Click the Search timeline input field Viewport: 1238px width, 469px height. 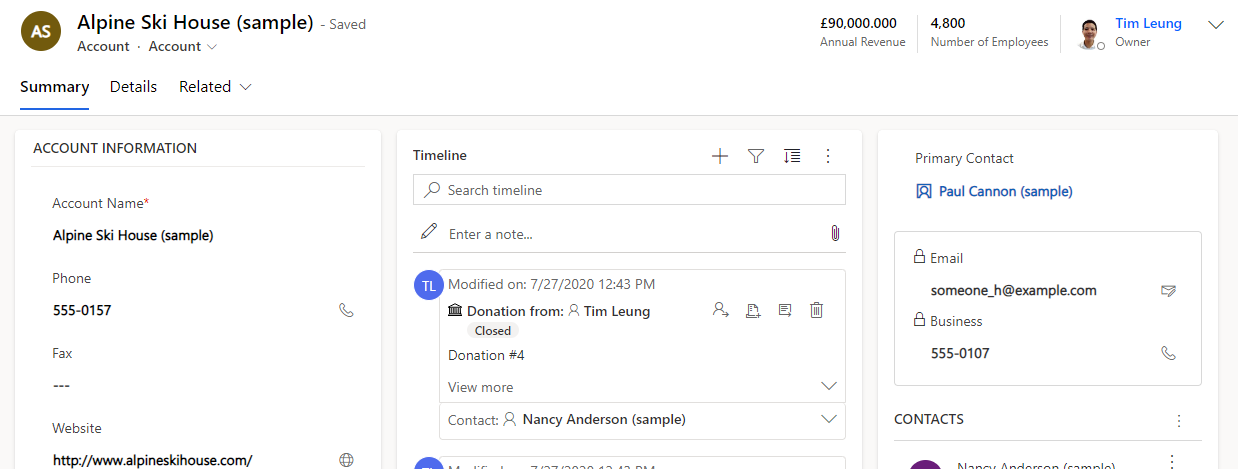[629, 190]
